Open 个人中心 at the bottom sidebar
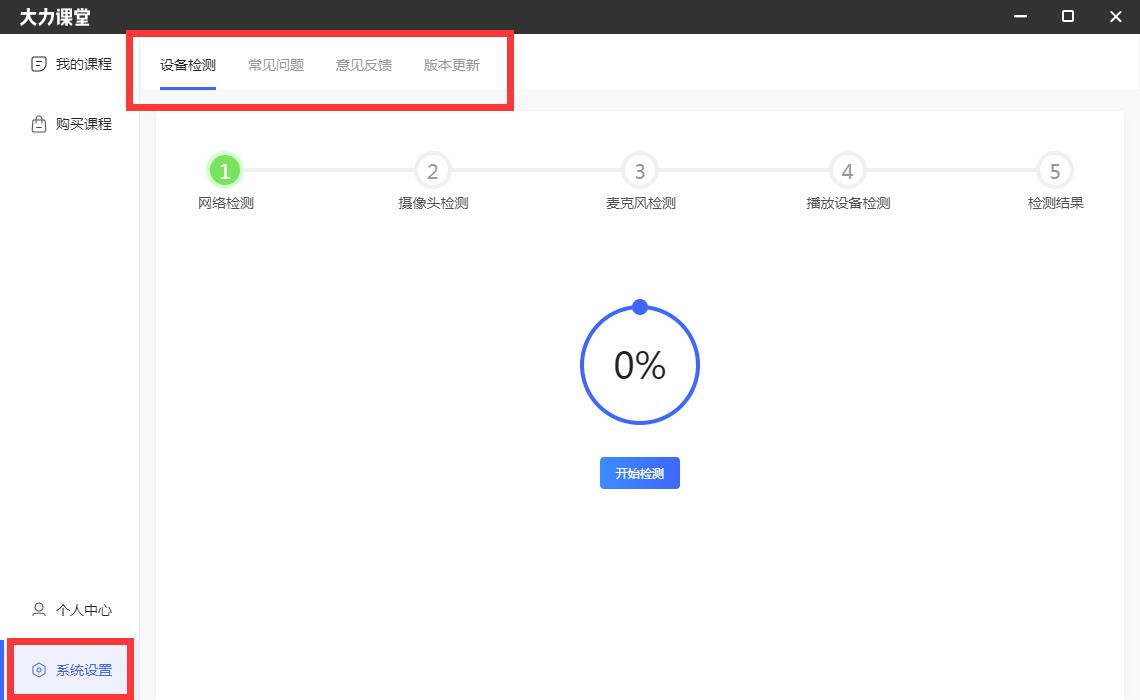 [x=73, y=610]
